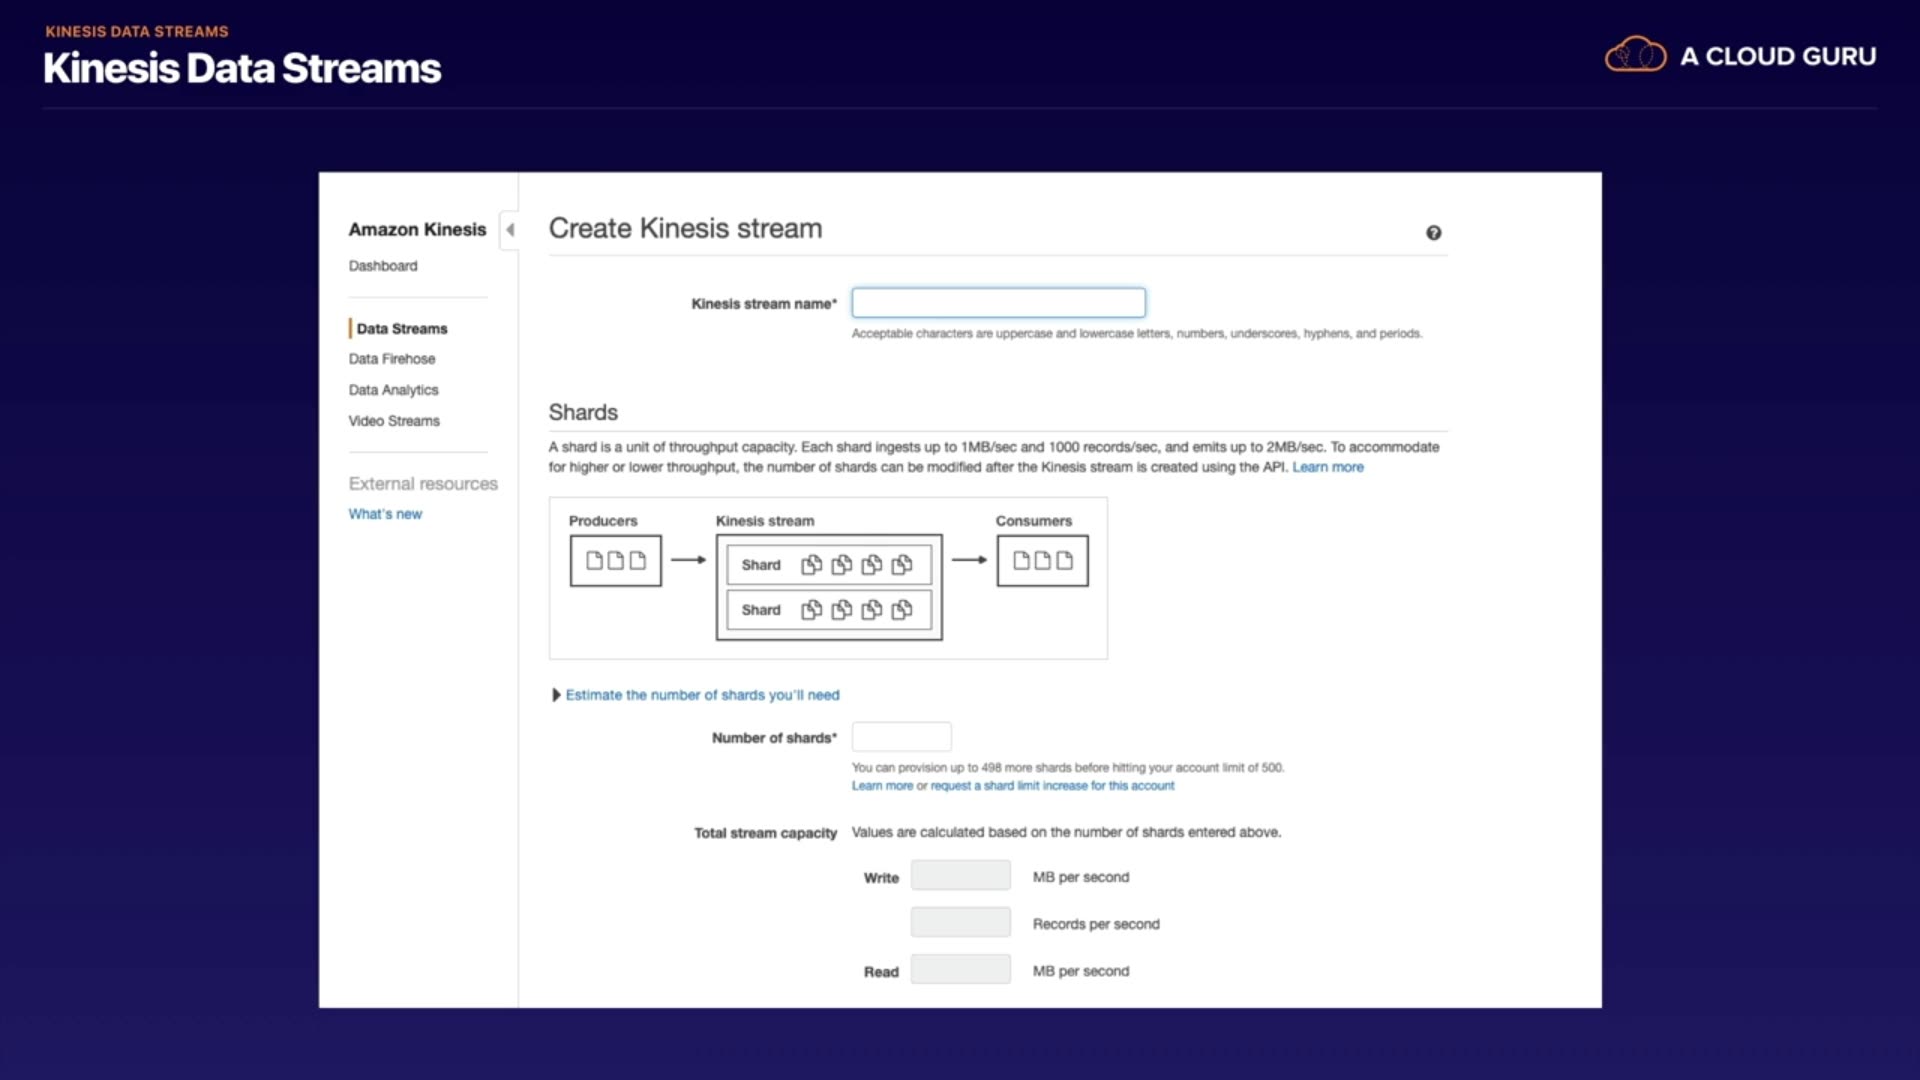Click the second Shard row in diagram
Screen dimensions: 1920x1080
(x=828, y=610)
